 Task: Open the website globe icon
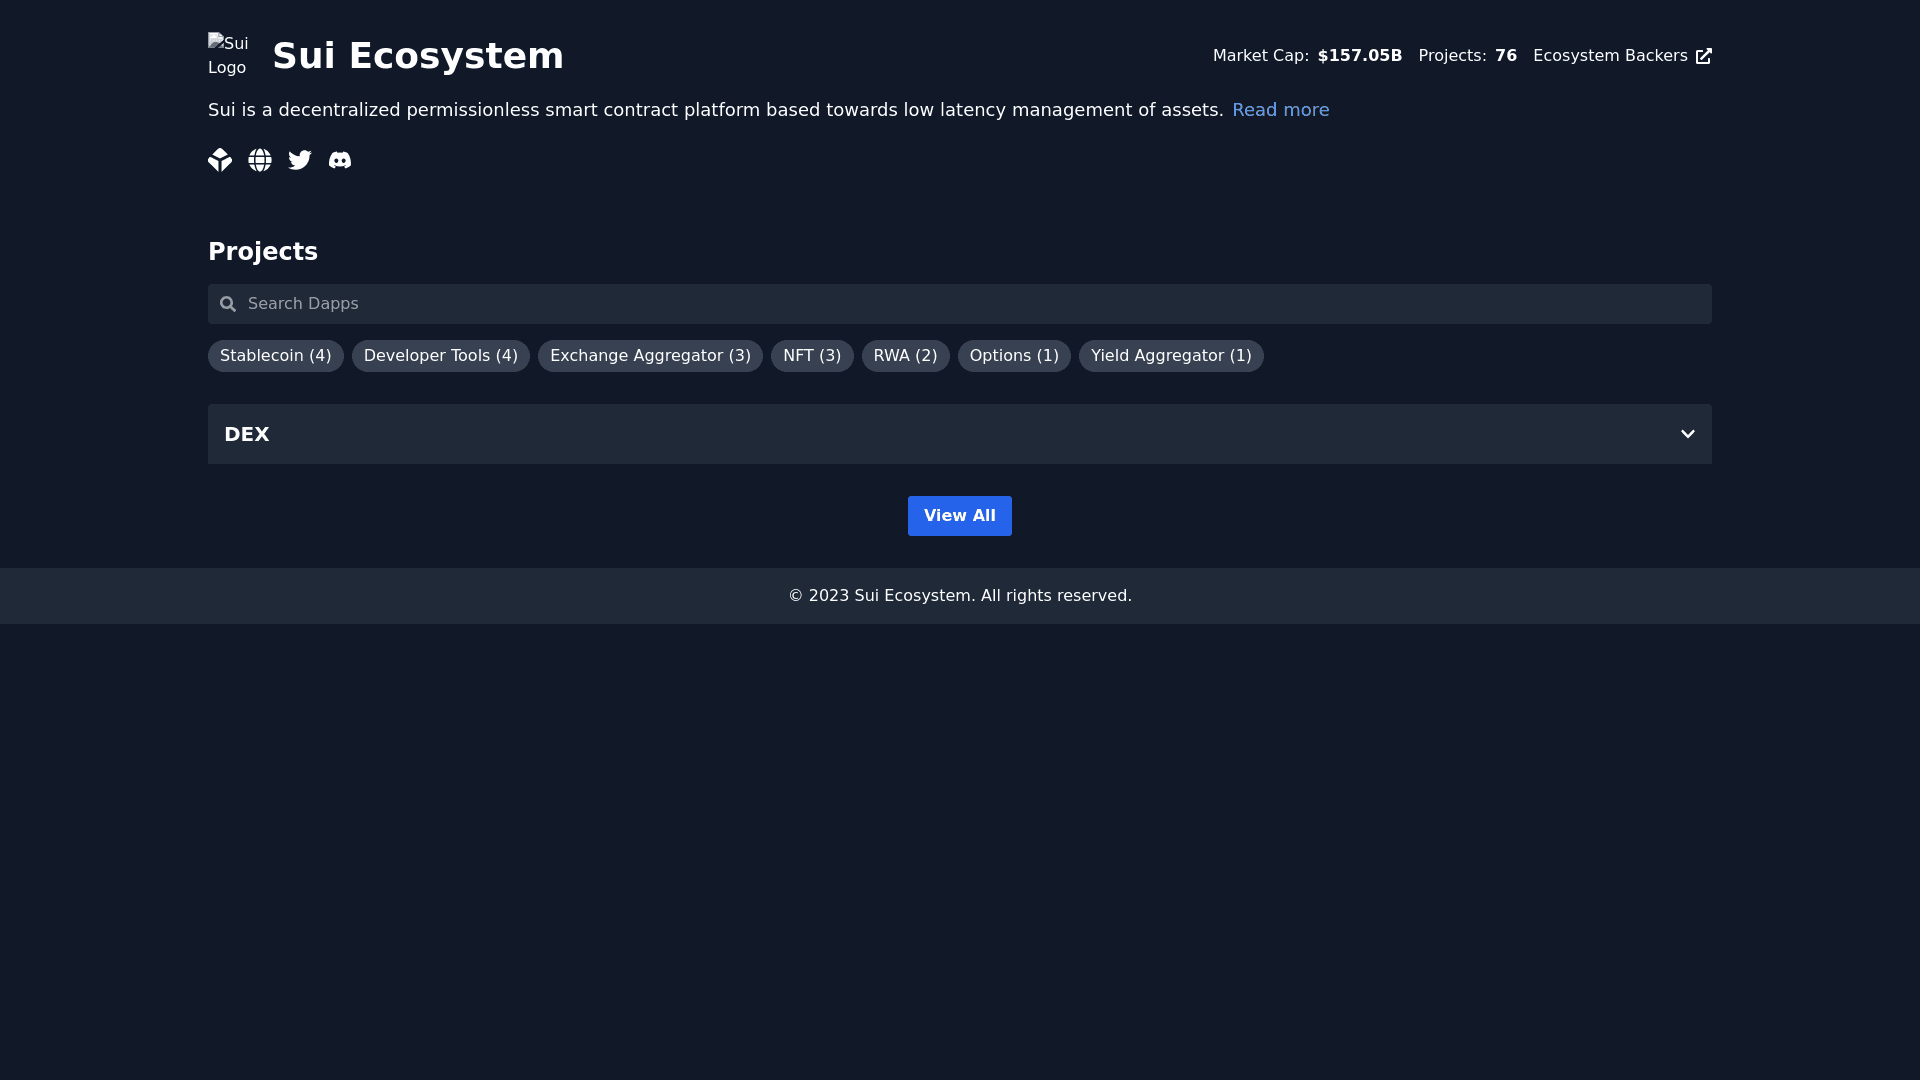pyautogui.click(x=260, y=160)
